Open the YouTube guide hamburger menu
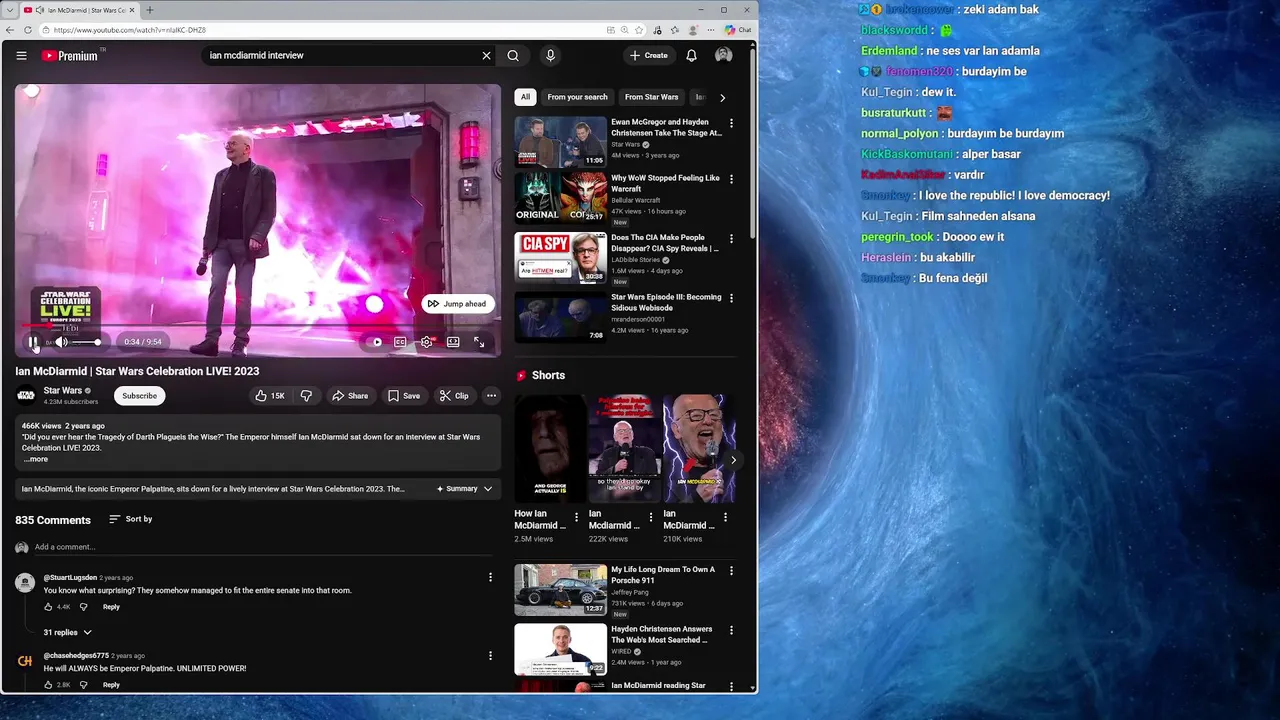Image resolution: width=1280 pixels, height=720 pixels. click(x=21, y=56)
